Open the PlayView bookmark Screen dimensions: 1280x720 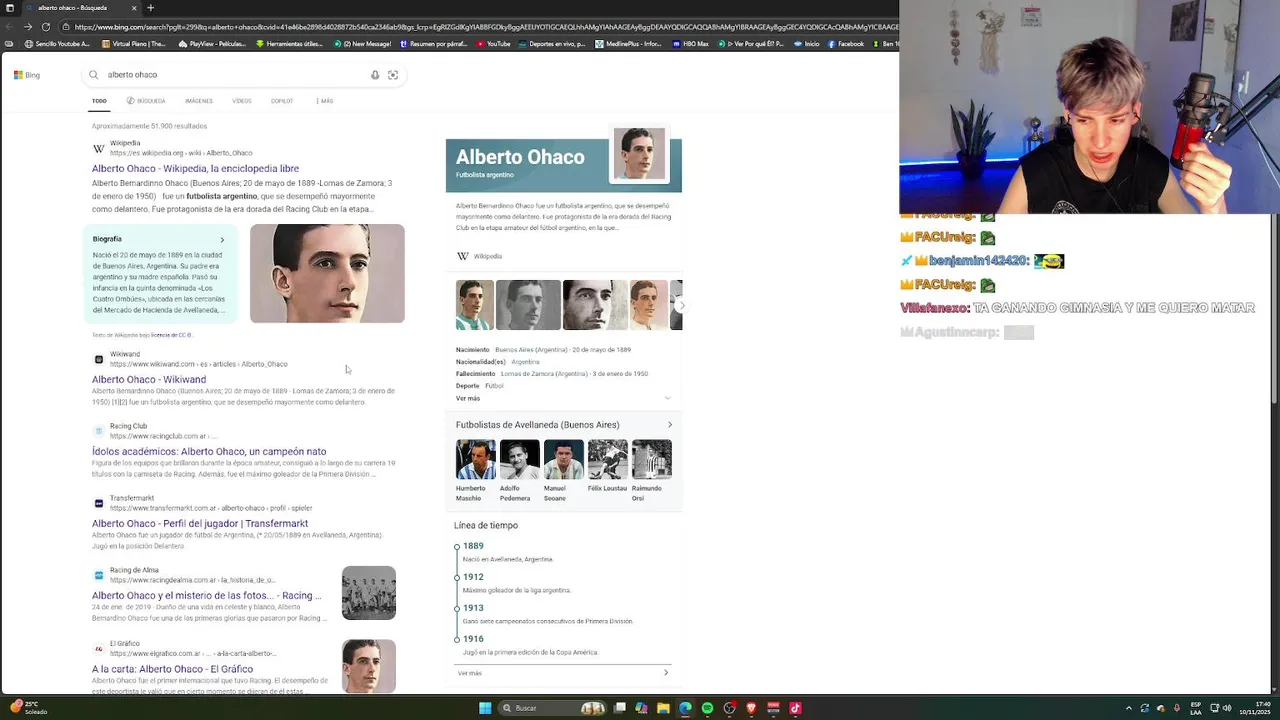212,44
